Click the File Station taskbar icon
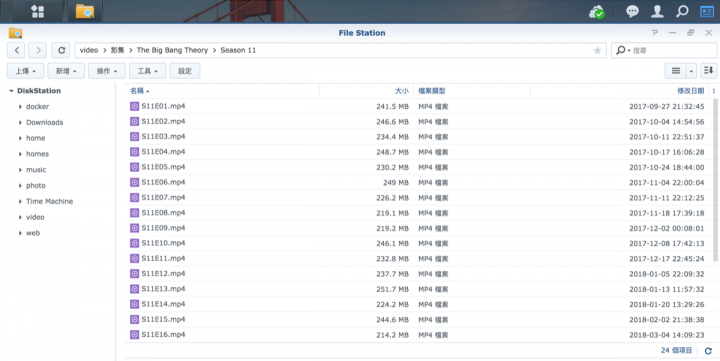 (85, 11)
